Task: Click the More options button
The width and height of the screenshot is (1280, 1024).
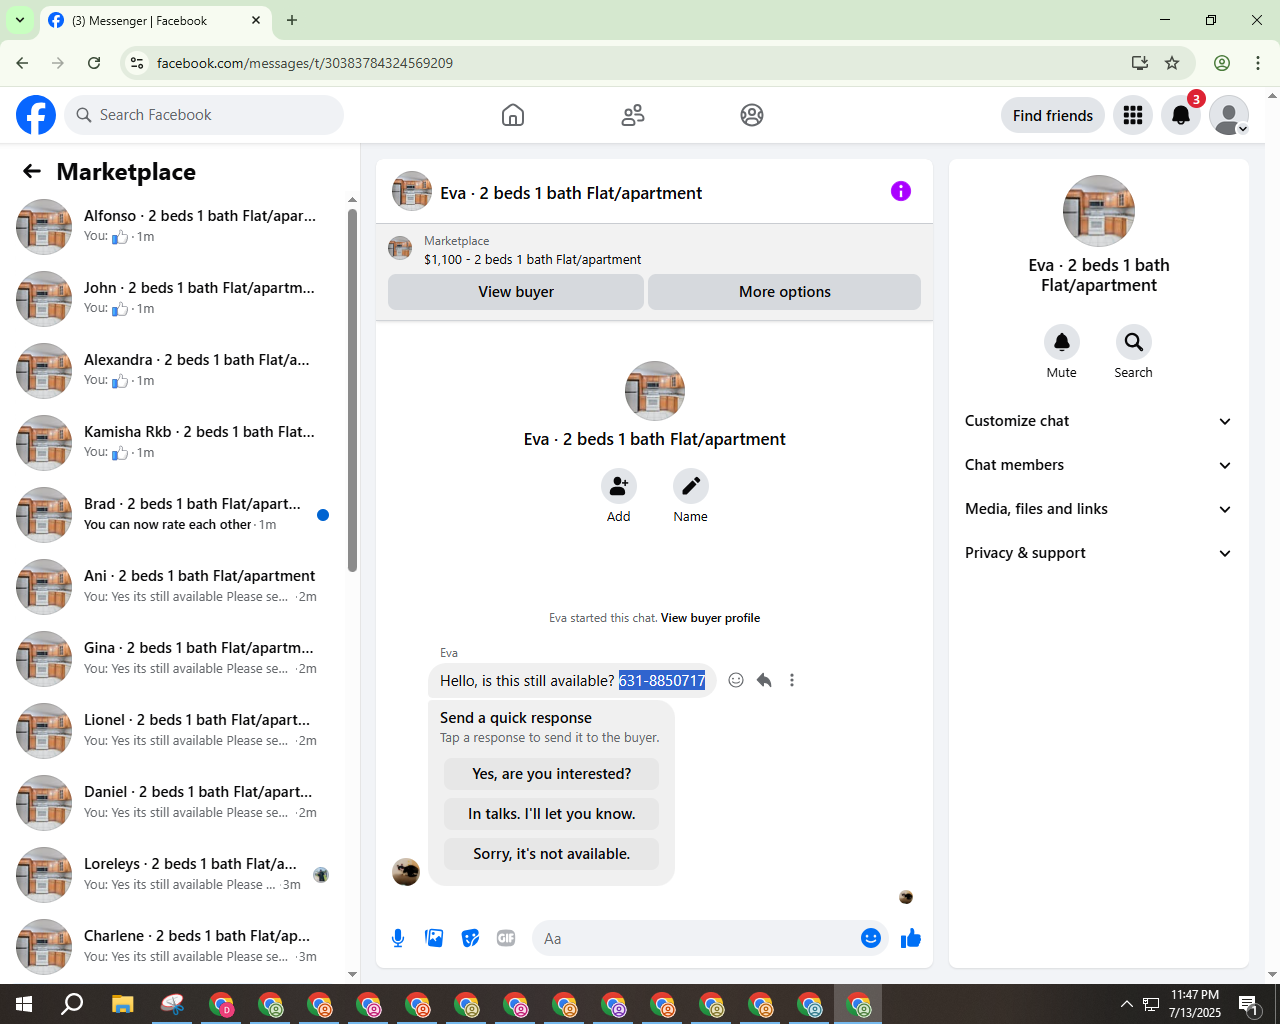Action: point(785,292)
